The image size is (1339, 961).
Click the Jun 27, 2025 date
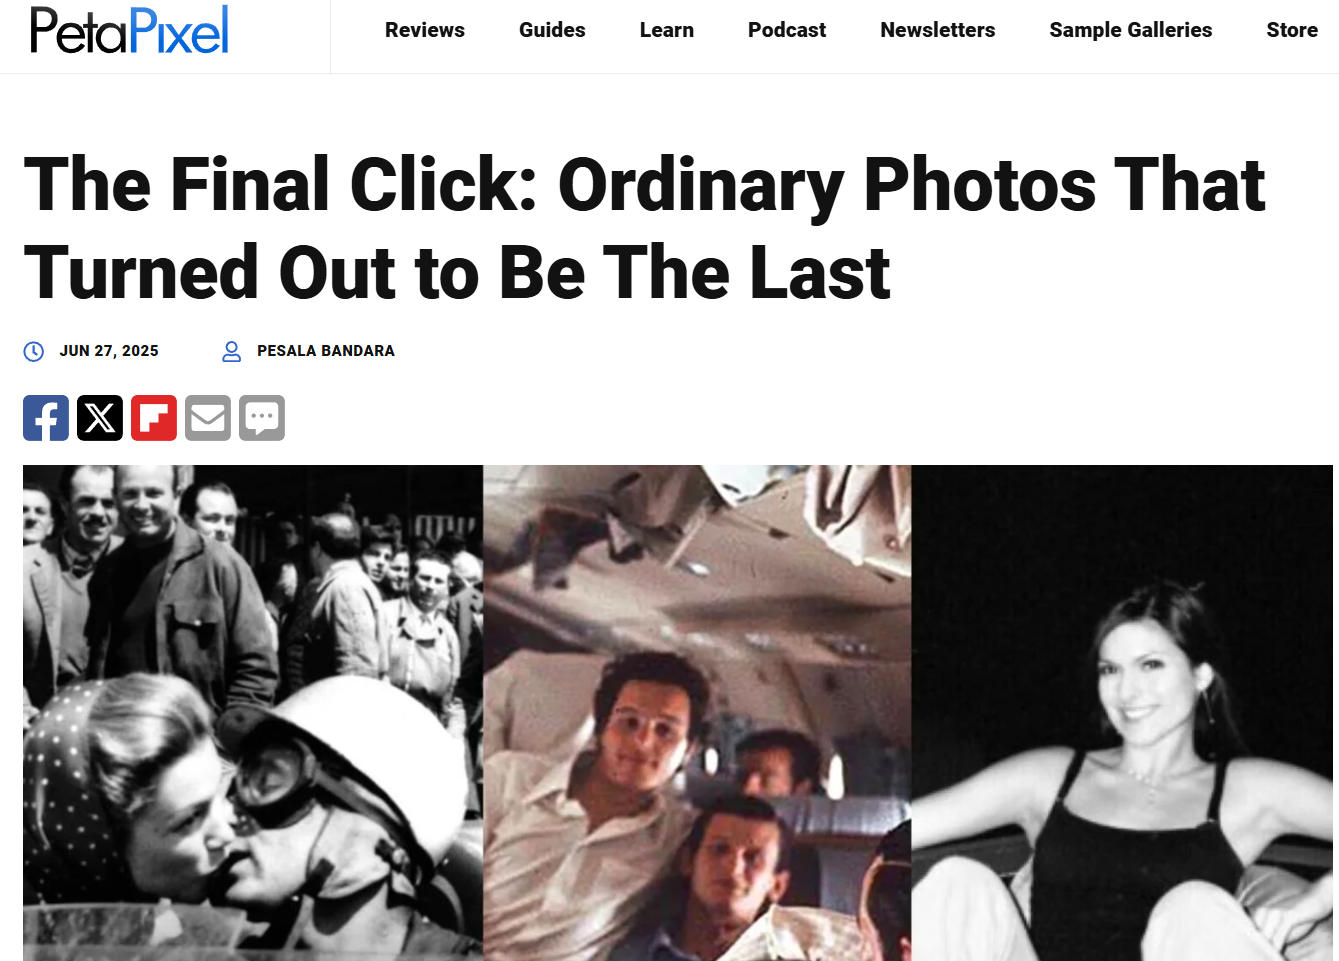tap(109, 351)
